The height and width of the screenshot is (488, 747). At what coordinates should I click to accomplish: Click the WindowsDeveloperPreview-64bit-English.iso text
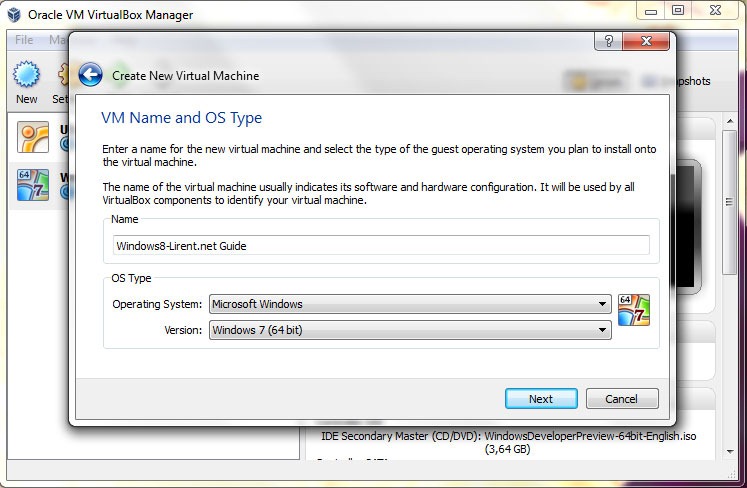coord(590,436)
